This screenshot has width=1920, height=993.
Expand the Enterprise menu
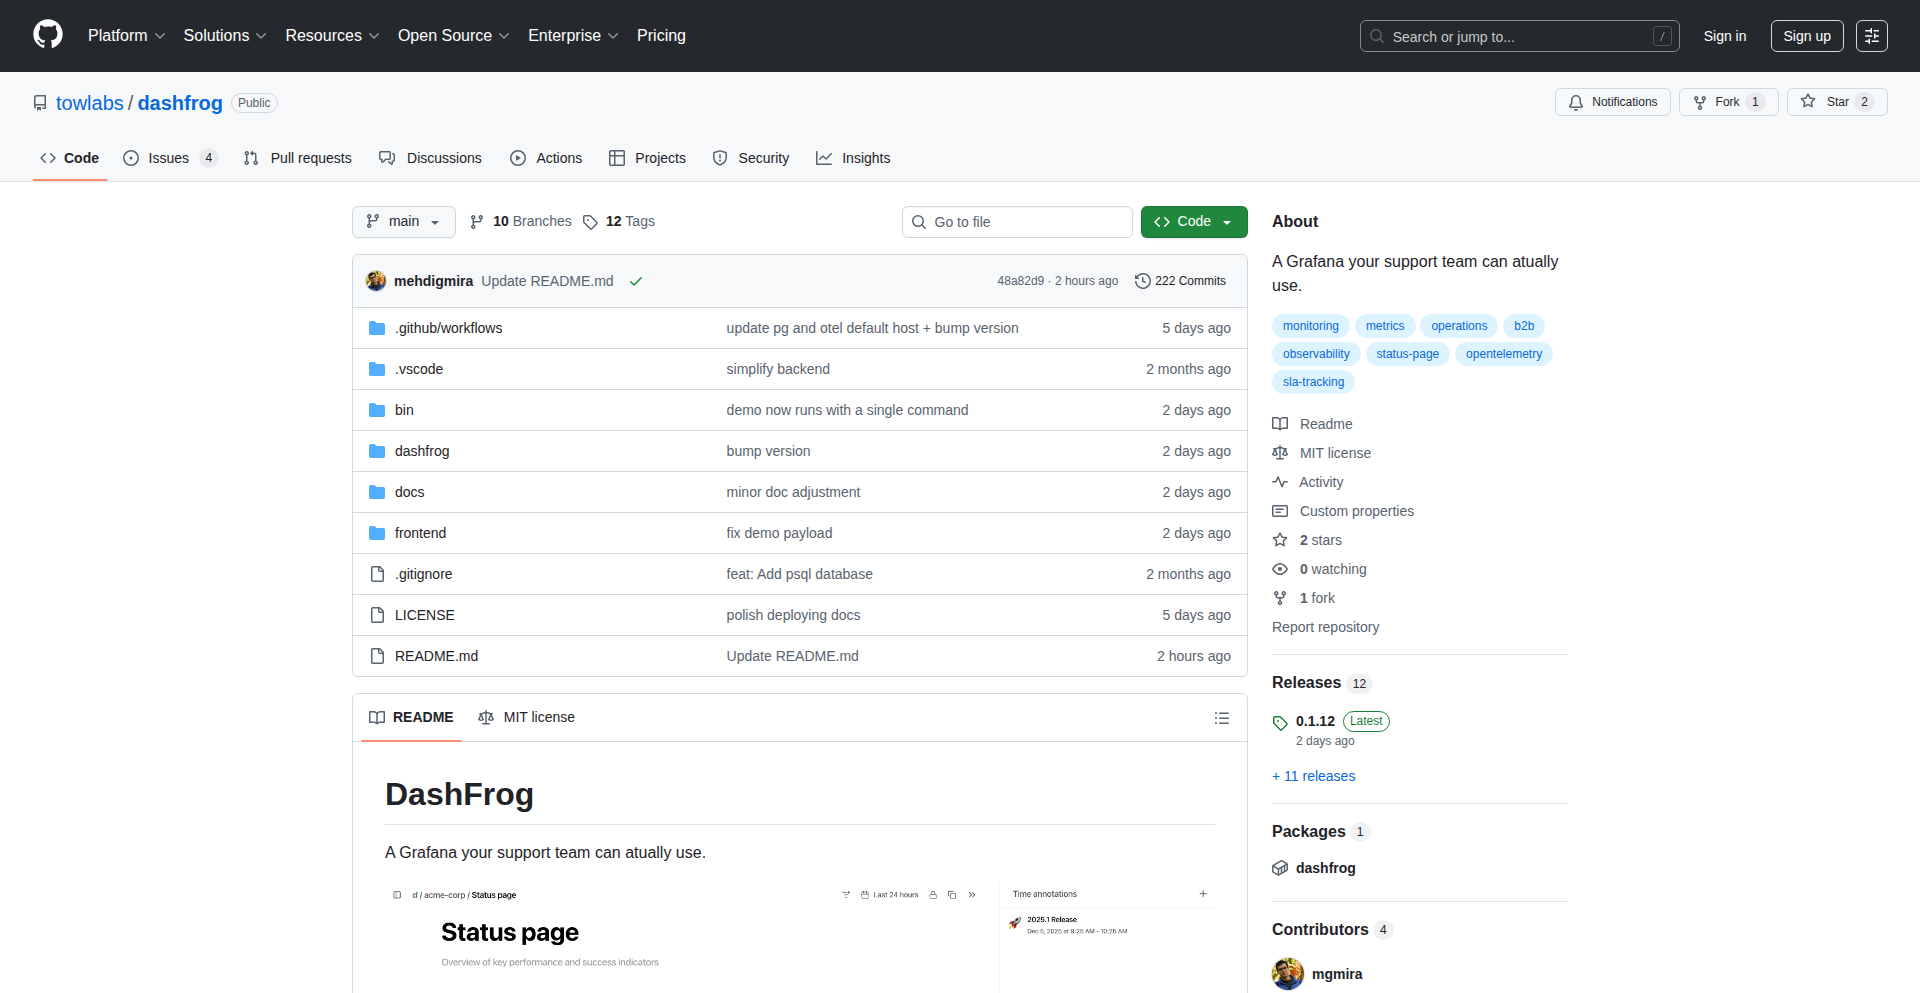tap(573, 36)
